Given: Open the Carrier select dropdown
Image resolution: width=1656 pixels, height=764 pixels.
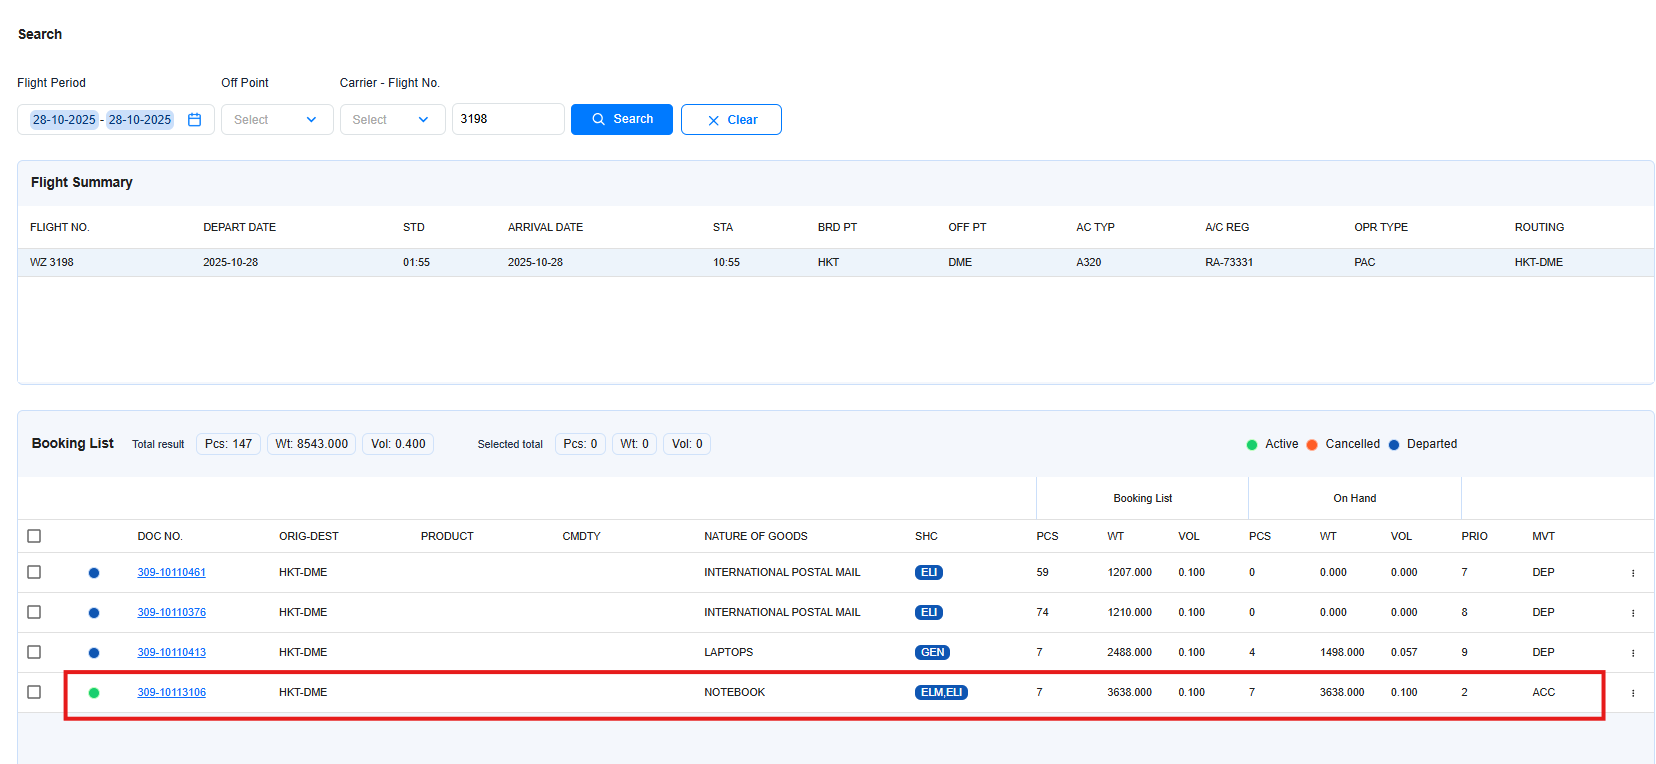Looking at the screenshot, I should pyautogui.click(x=391, y=120).
